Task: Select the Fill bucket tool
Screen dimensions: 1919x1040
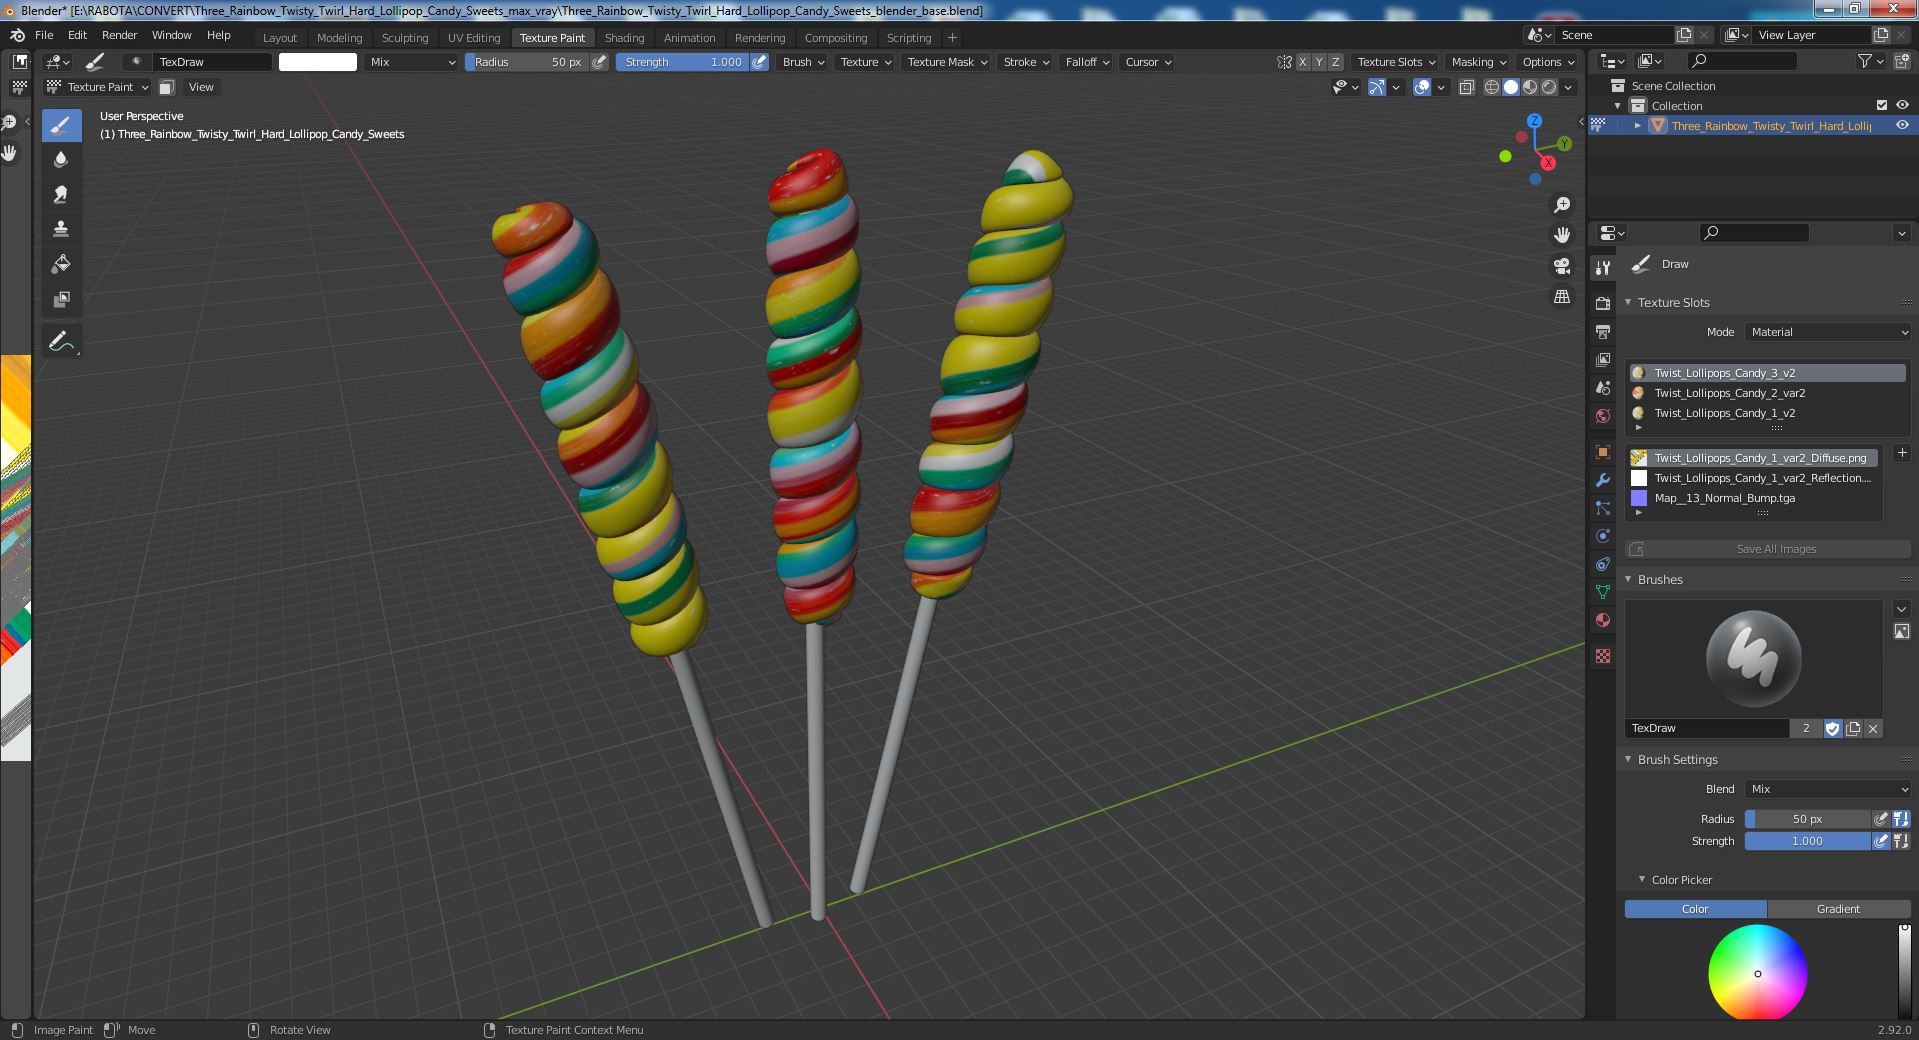Action: [x=61, y=264]
